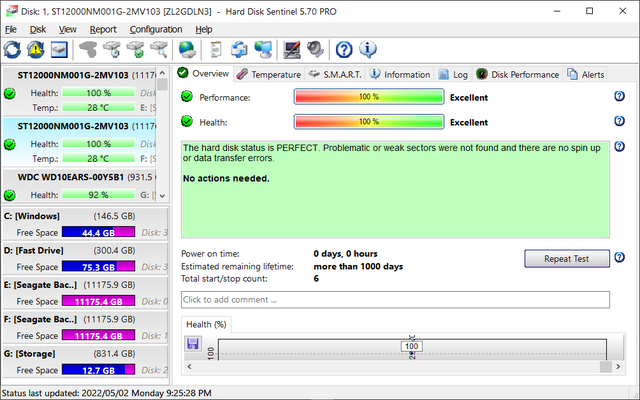This screenshot has height=400, width=640.
Task: Click the globe icon in the toolbar
Action: pyautogui.click(x=186, y=49)
